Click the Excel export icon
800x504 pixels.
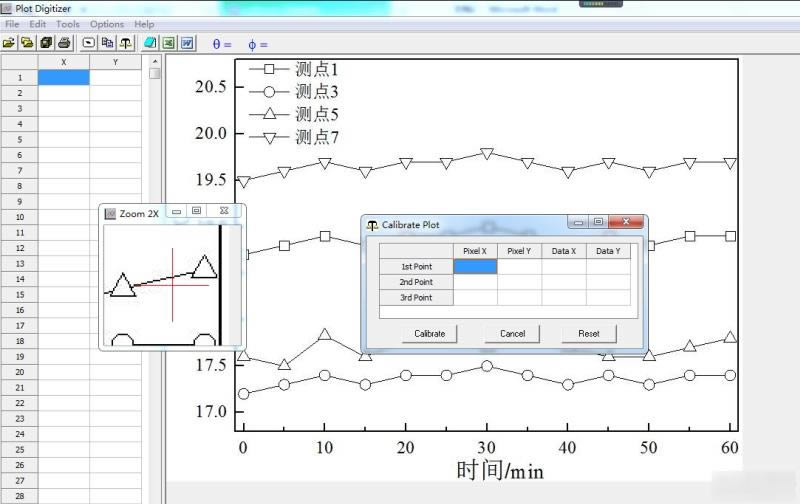click(168, 43)
